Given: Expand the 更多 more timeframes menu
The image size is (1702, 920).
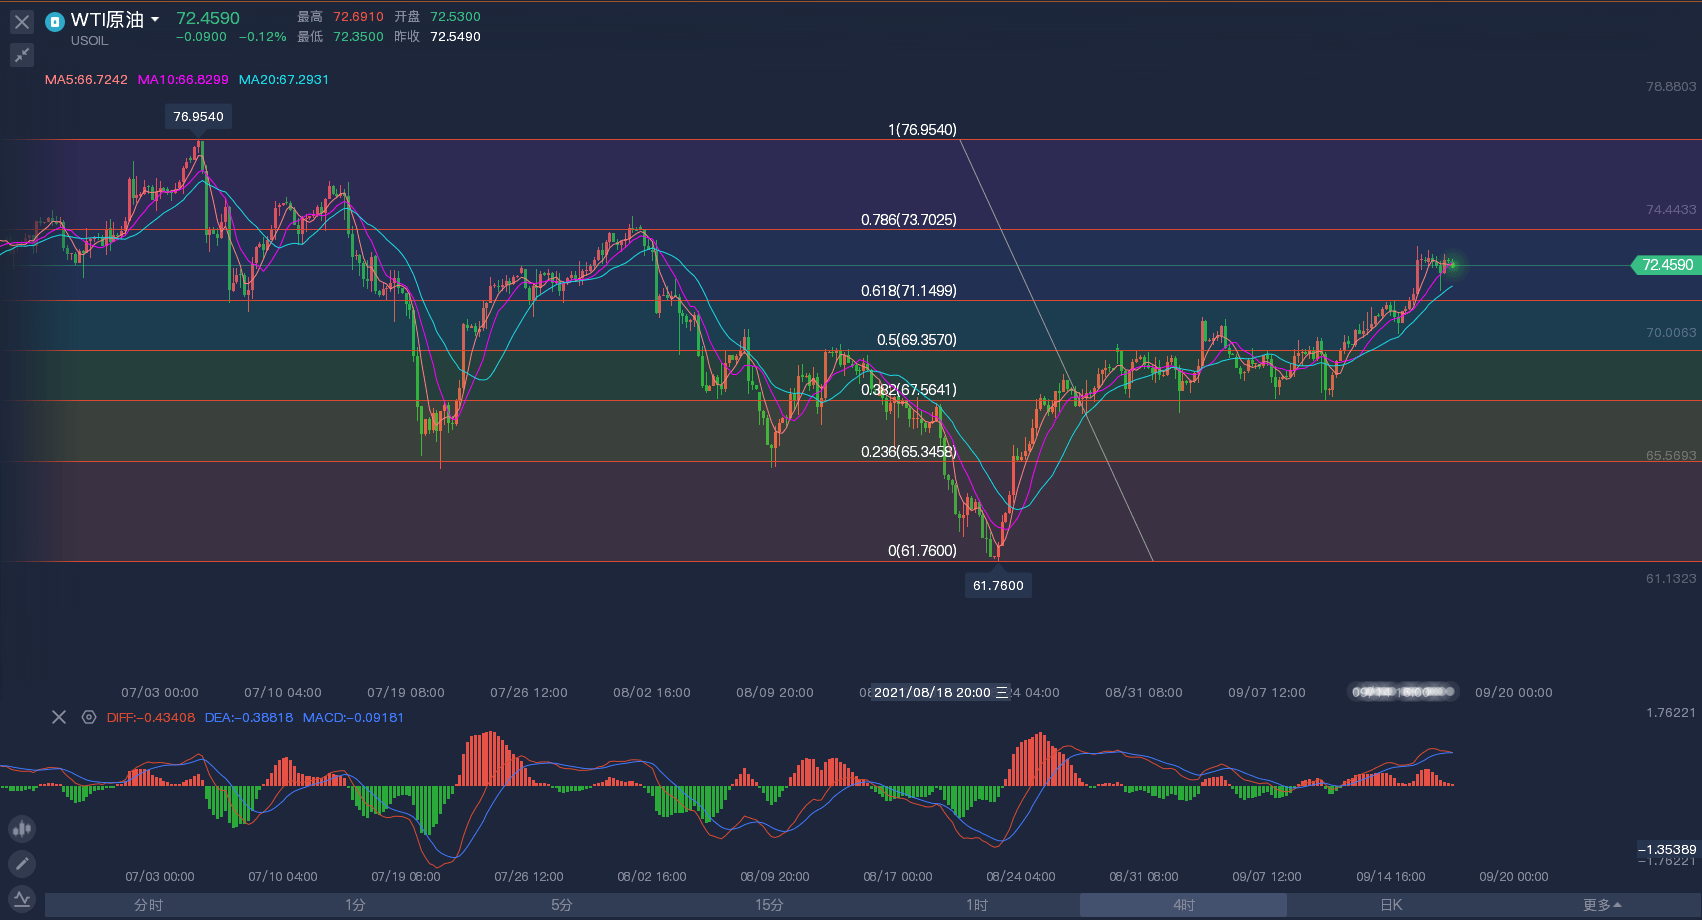Looking at the screenshot, I should coord(1602,905).
